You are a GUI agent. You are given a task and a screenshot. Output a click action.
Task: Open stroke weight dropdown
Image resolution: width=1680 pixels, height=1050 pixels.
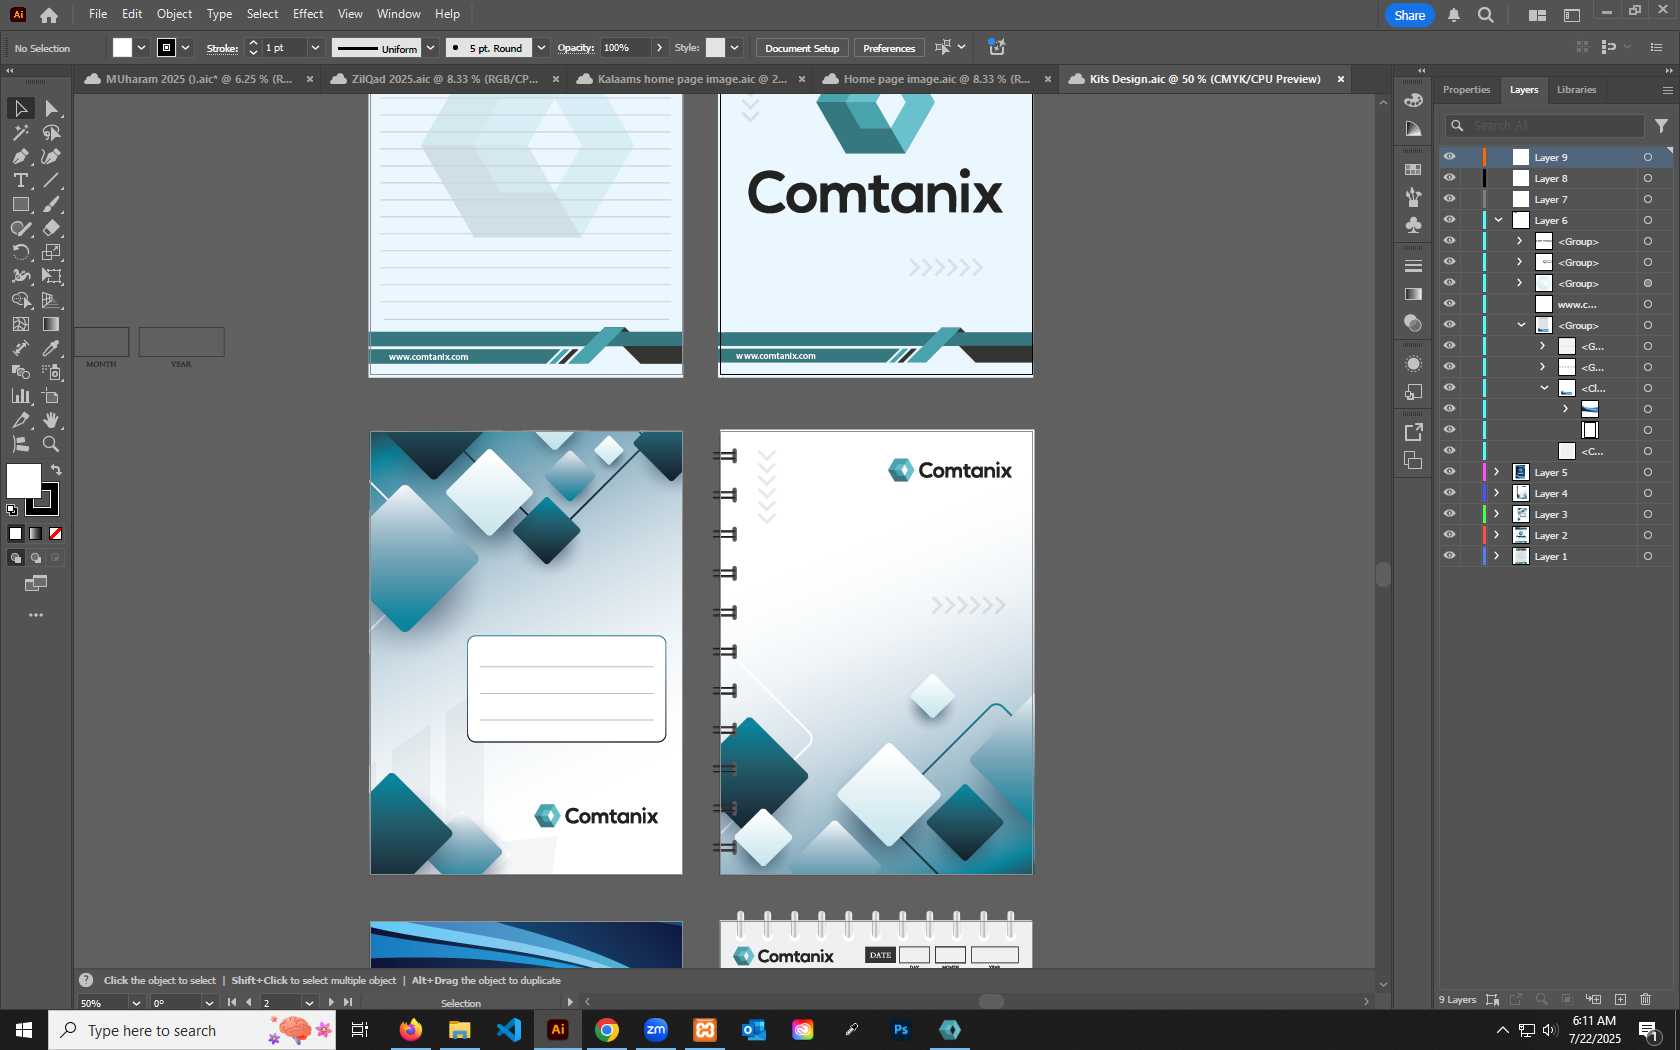[315, 48]
